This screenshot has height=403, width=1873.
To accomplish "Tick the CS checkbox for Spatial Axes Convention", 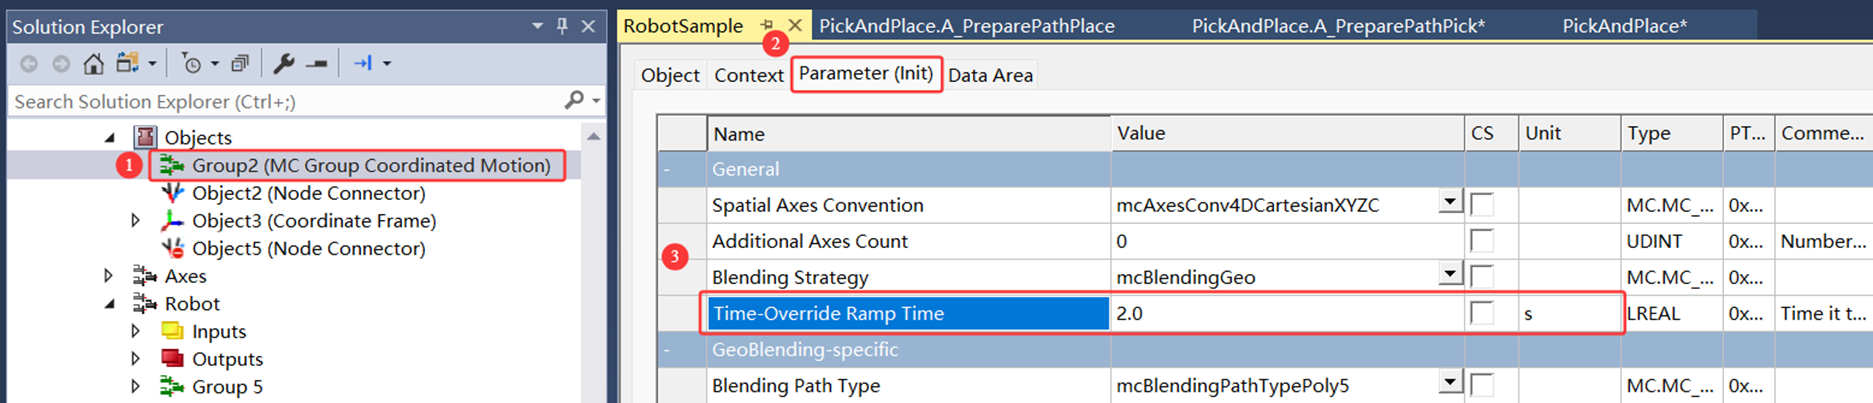I will (1482, 205).
